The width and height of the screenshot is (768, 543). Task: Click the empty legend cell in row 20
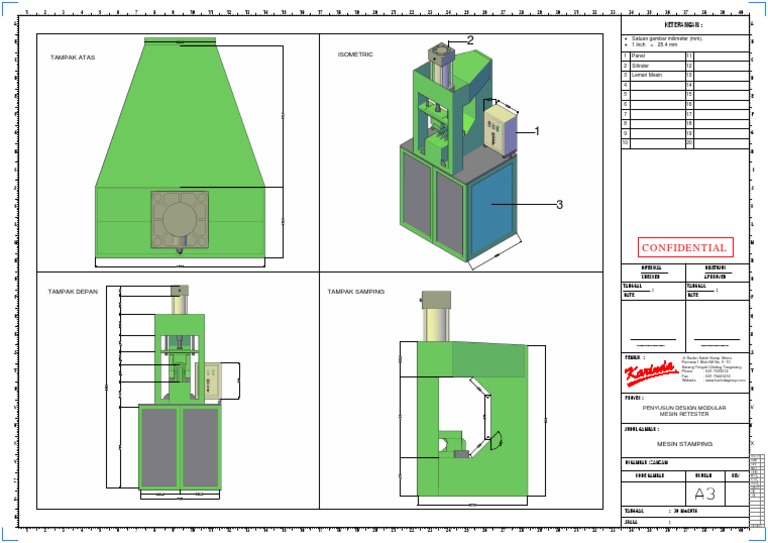click(721, 143)
